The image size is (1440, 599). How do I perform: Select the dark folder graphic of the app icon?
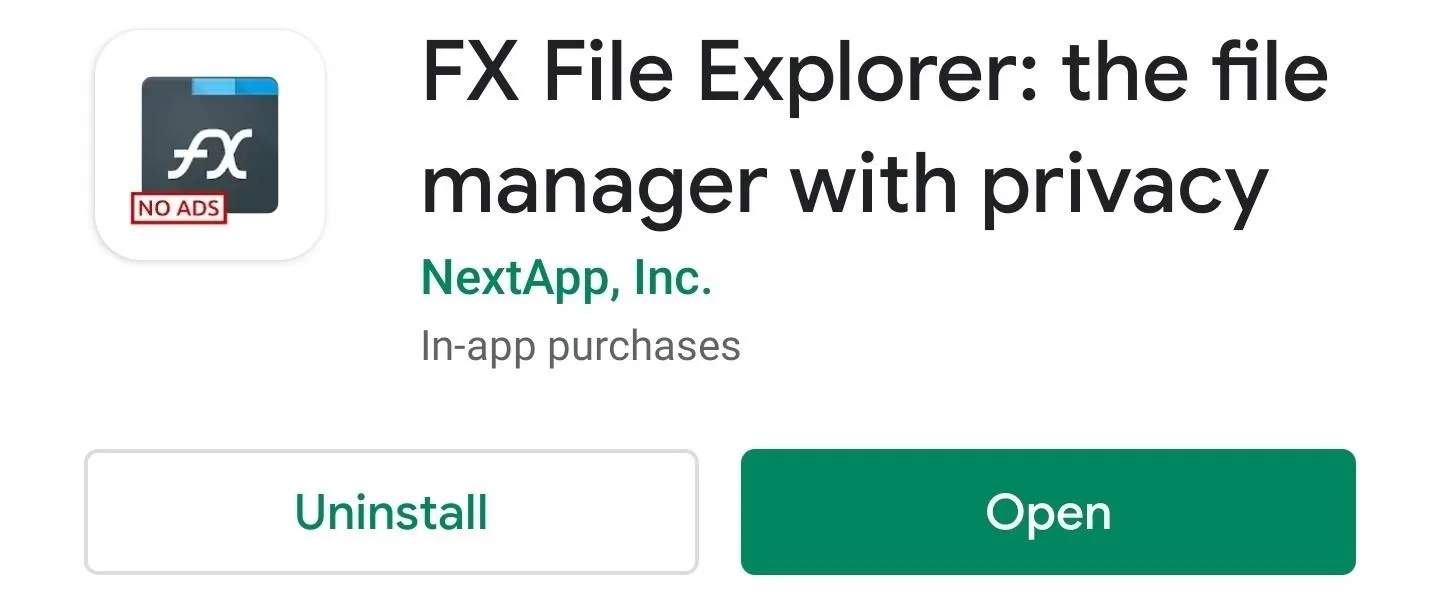pos(210,143)
